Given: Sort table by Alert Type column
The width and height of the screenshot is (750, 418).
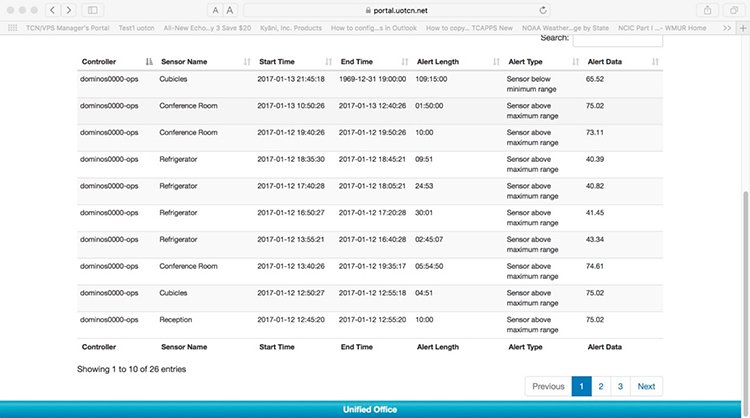Looking at the screenshot, I should (x=544, y=62).
